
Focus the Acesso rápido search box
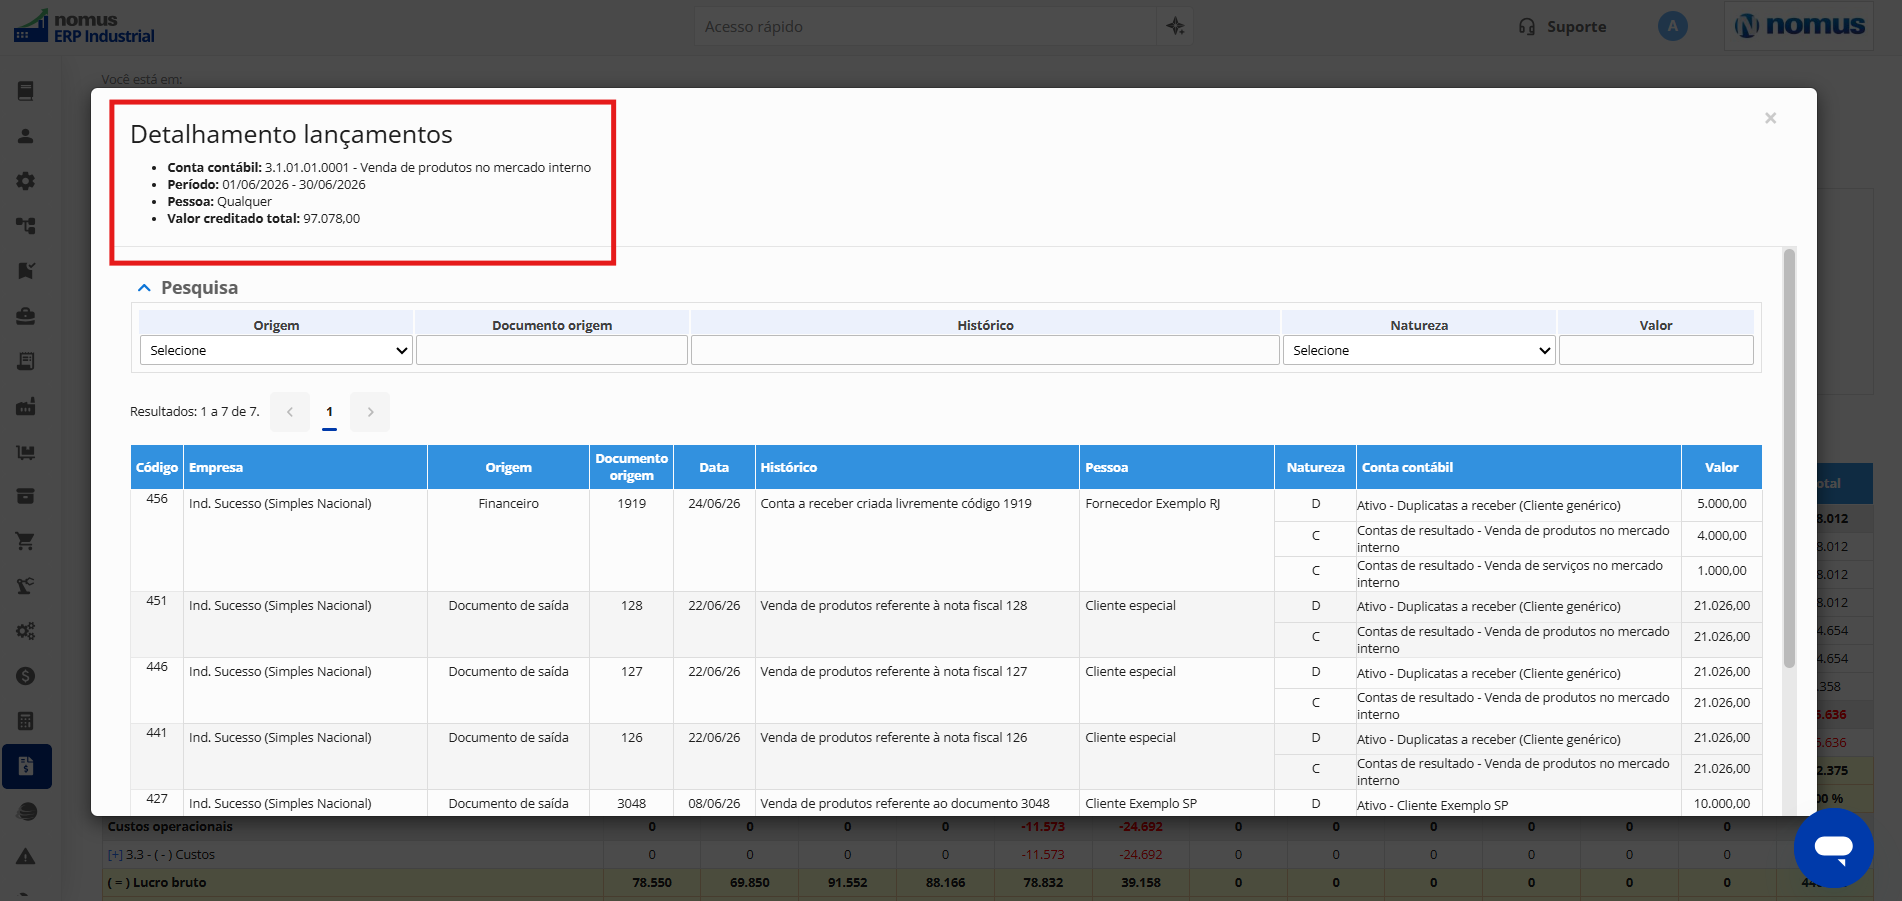(x=925, y=27)
